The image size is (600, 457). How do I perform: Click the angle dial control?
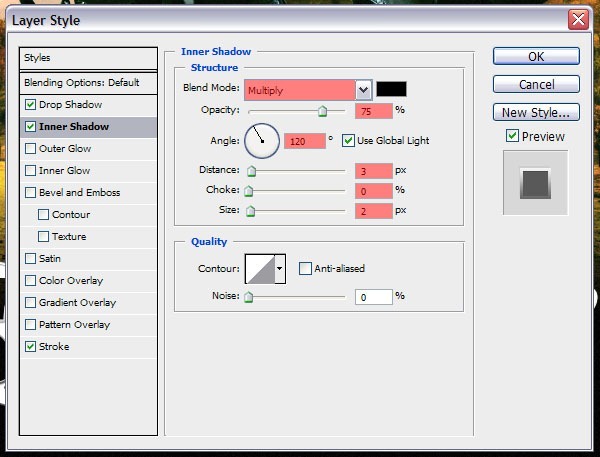(263, 140)
